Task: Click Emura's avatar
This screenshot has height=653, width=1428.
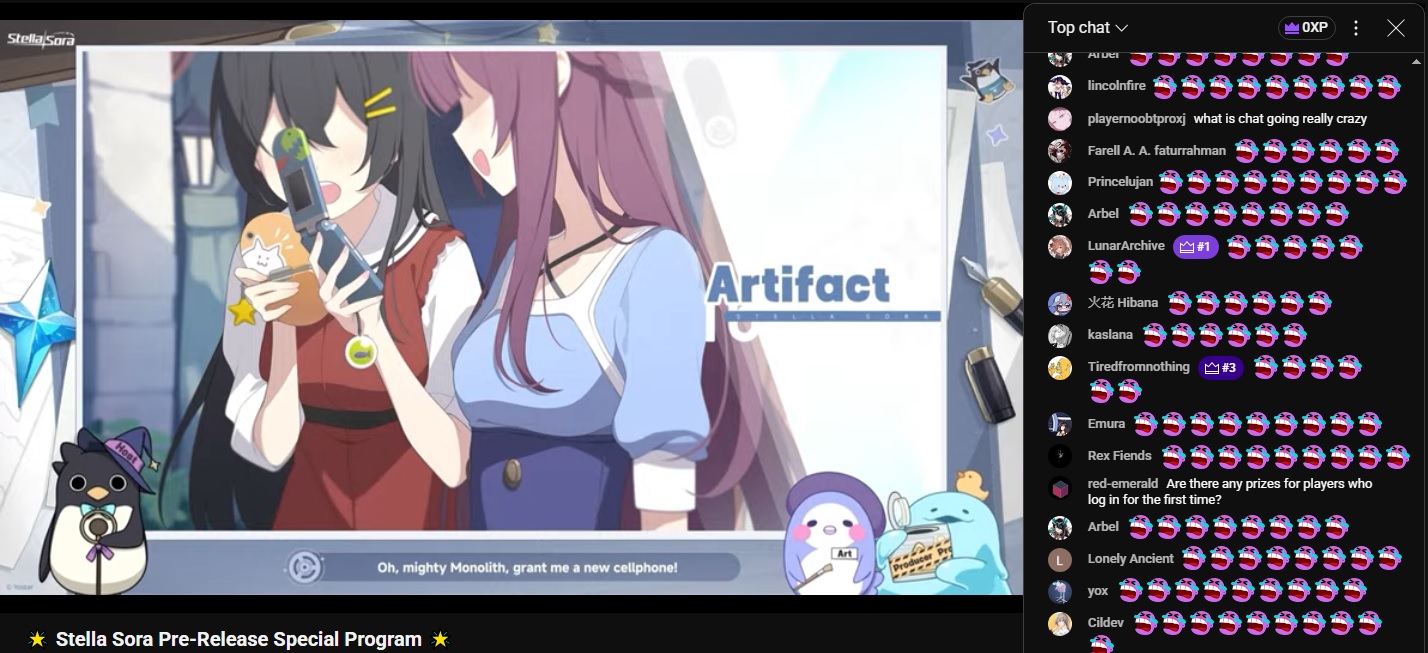Action: click(x=1060, y=424)
